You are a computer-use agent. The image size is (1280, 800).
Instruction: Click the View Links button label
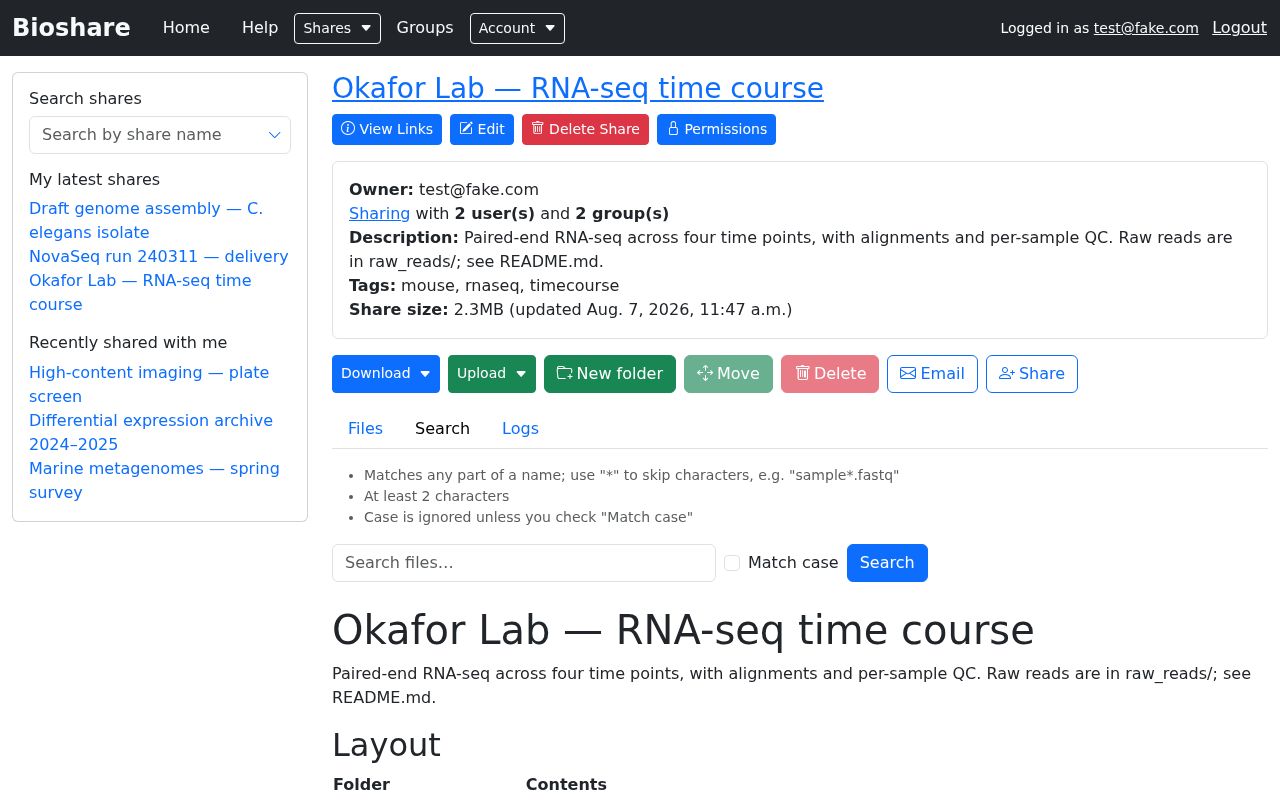[396, 129]
